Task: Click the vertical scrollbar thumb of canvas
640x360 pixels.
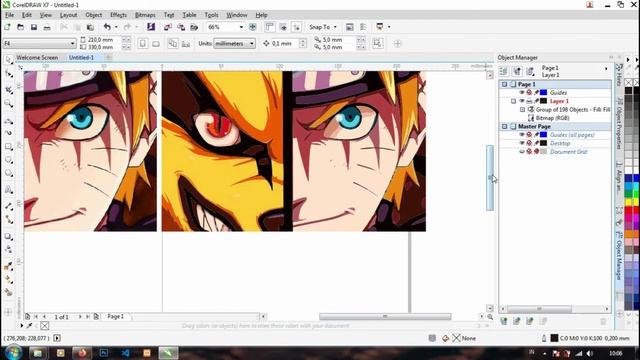Action: pyautogui.click(x=490, y=178)
